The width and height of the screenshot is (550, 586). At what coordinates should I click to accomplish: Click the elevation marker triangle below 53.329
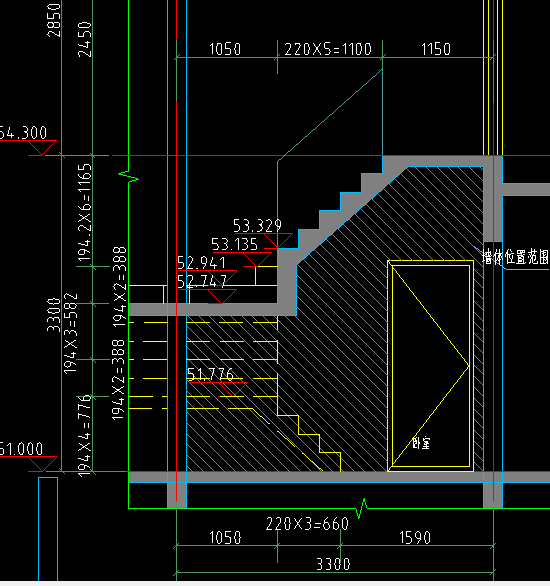click(x=278, y=241)
